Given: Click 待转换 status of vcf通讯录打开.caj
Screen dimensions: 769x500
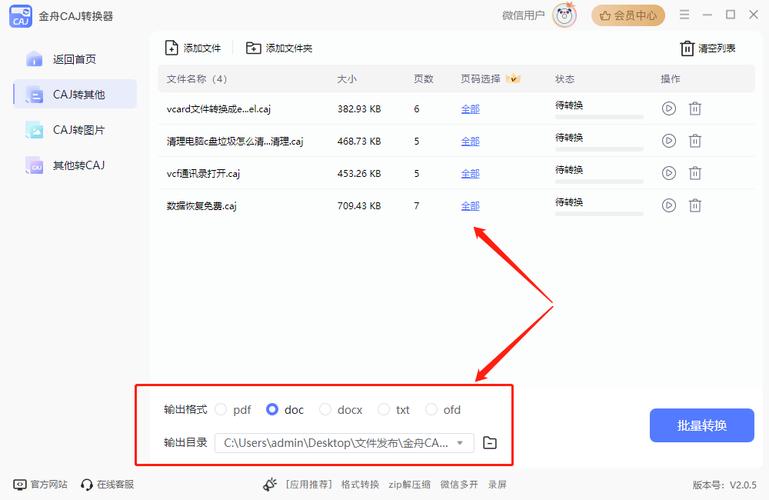Looking at the screenshot, I should (569, 170).
